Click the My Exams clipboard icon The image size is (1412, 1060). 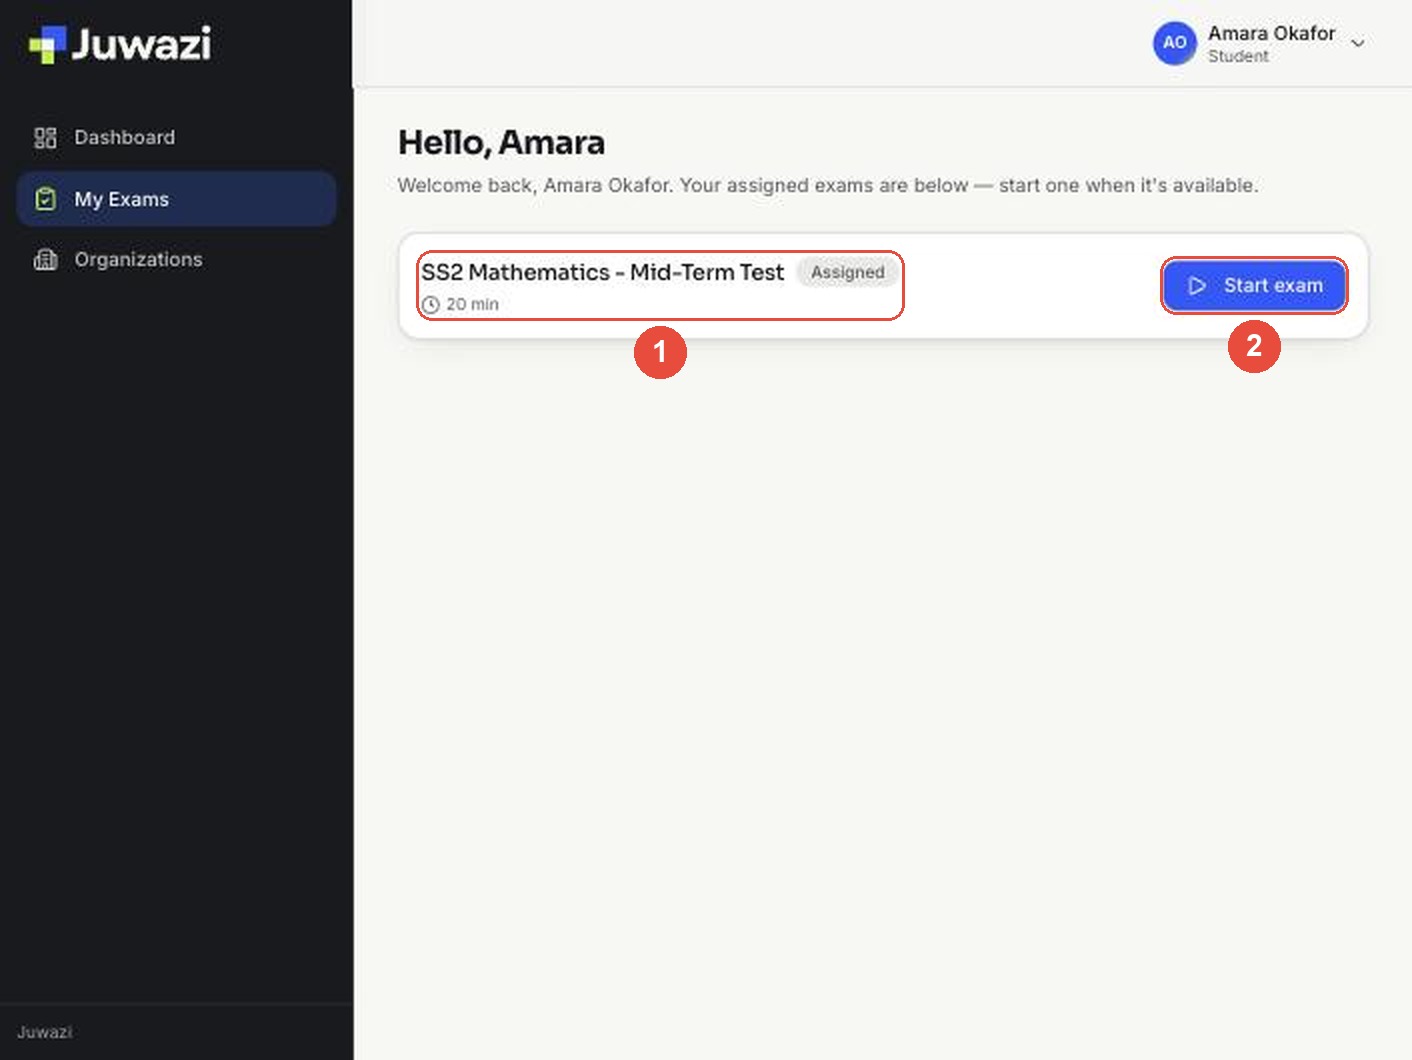(x=45, y=199)
